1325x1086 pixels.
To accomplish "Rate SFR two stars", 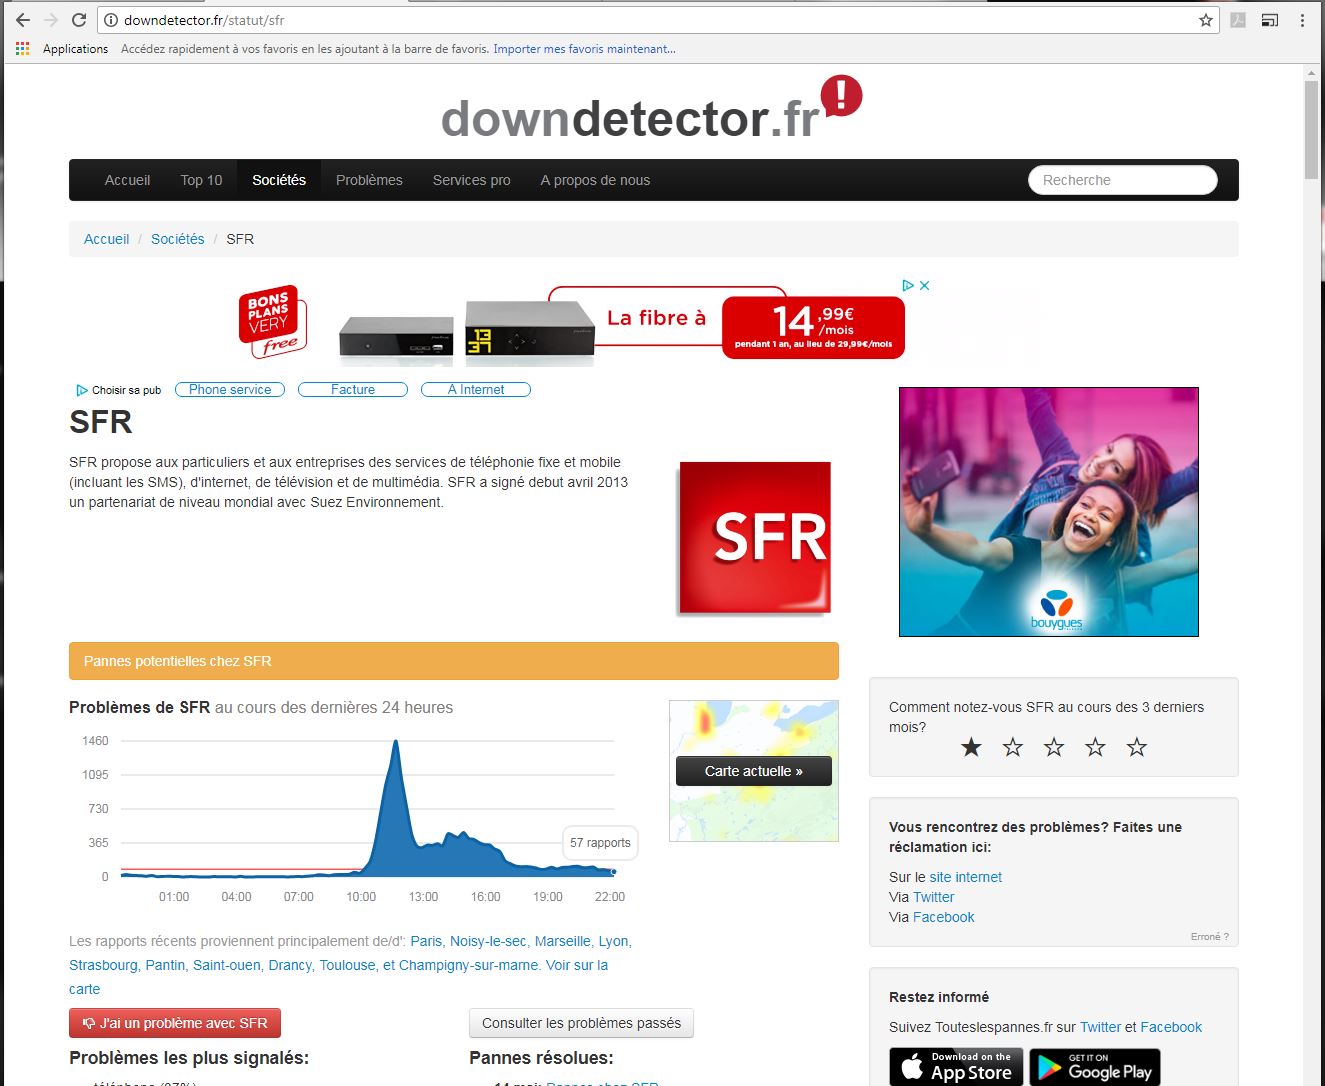I will coord(1013,747).
